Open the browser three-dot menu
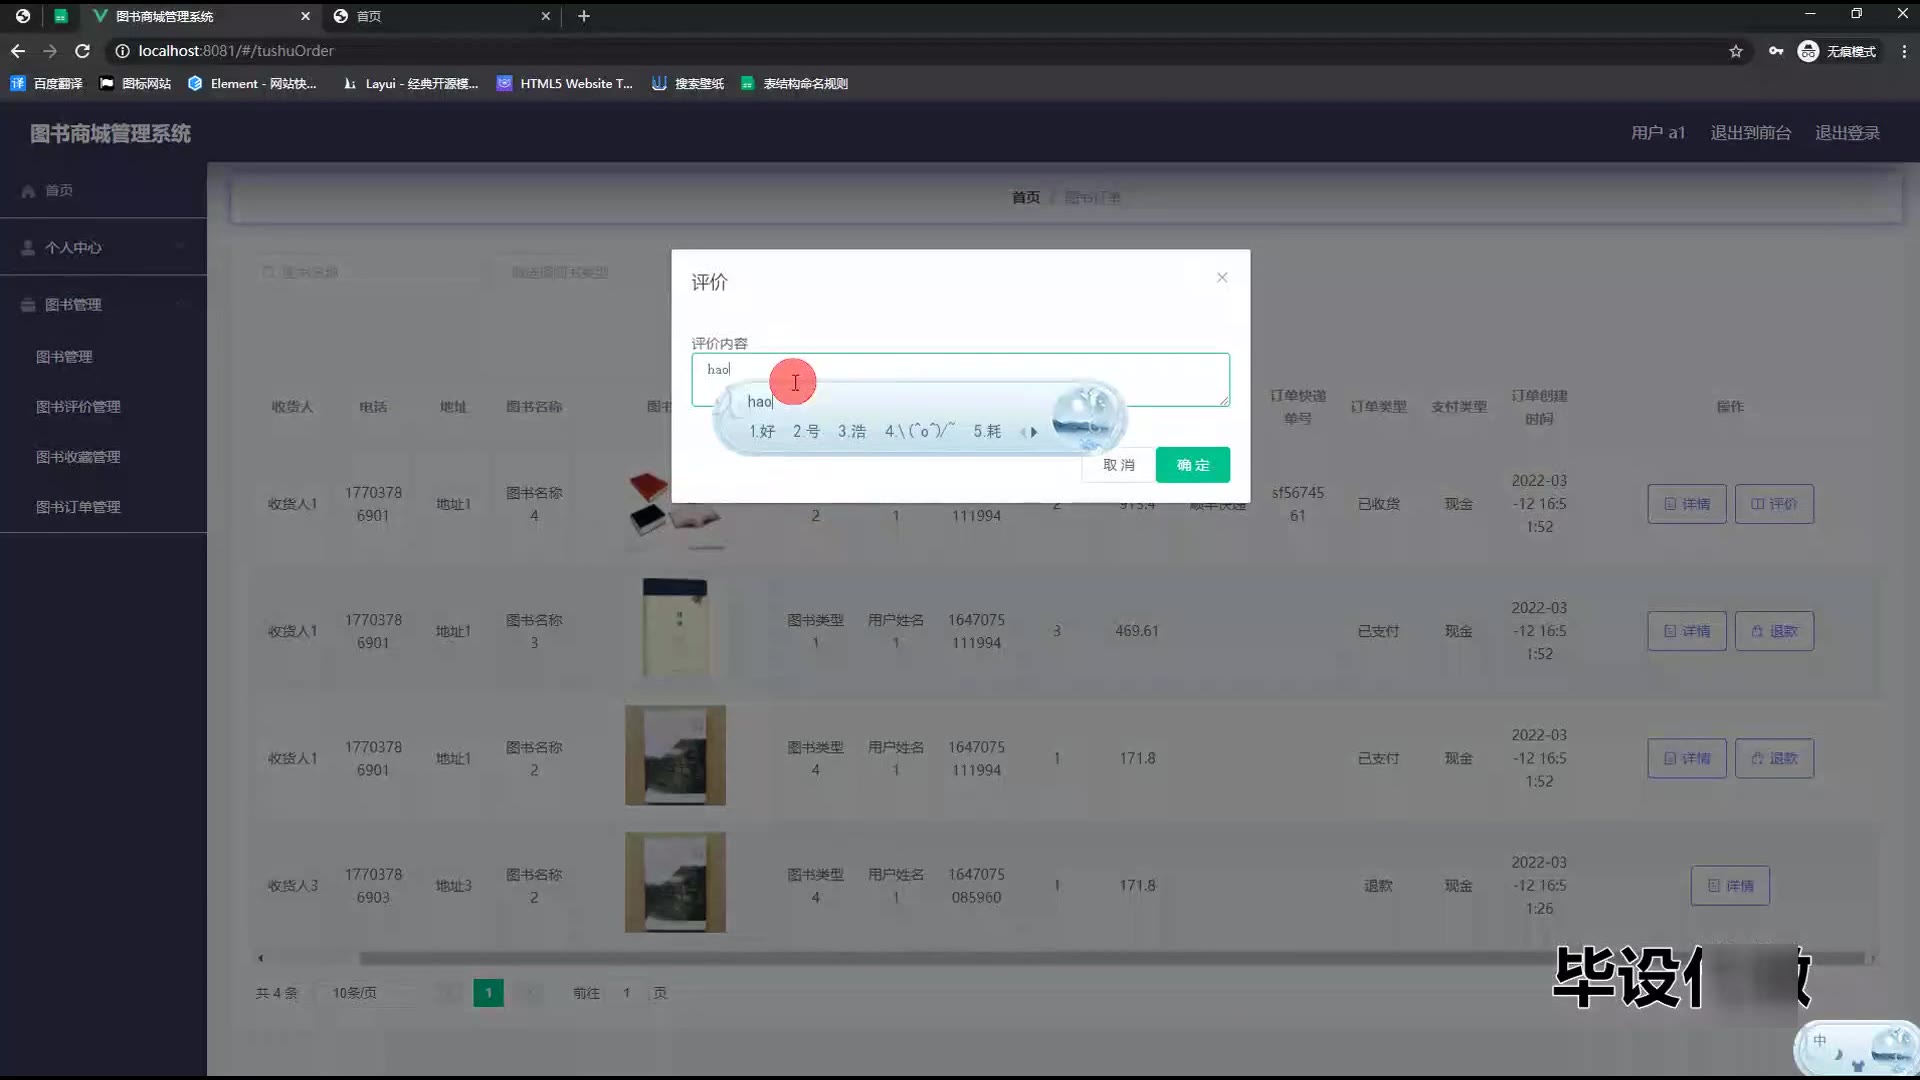 pyautogui.click(x=1904, y=51)
